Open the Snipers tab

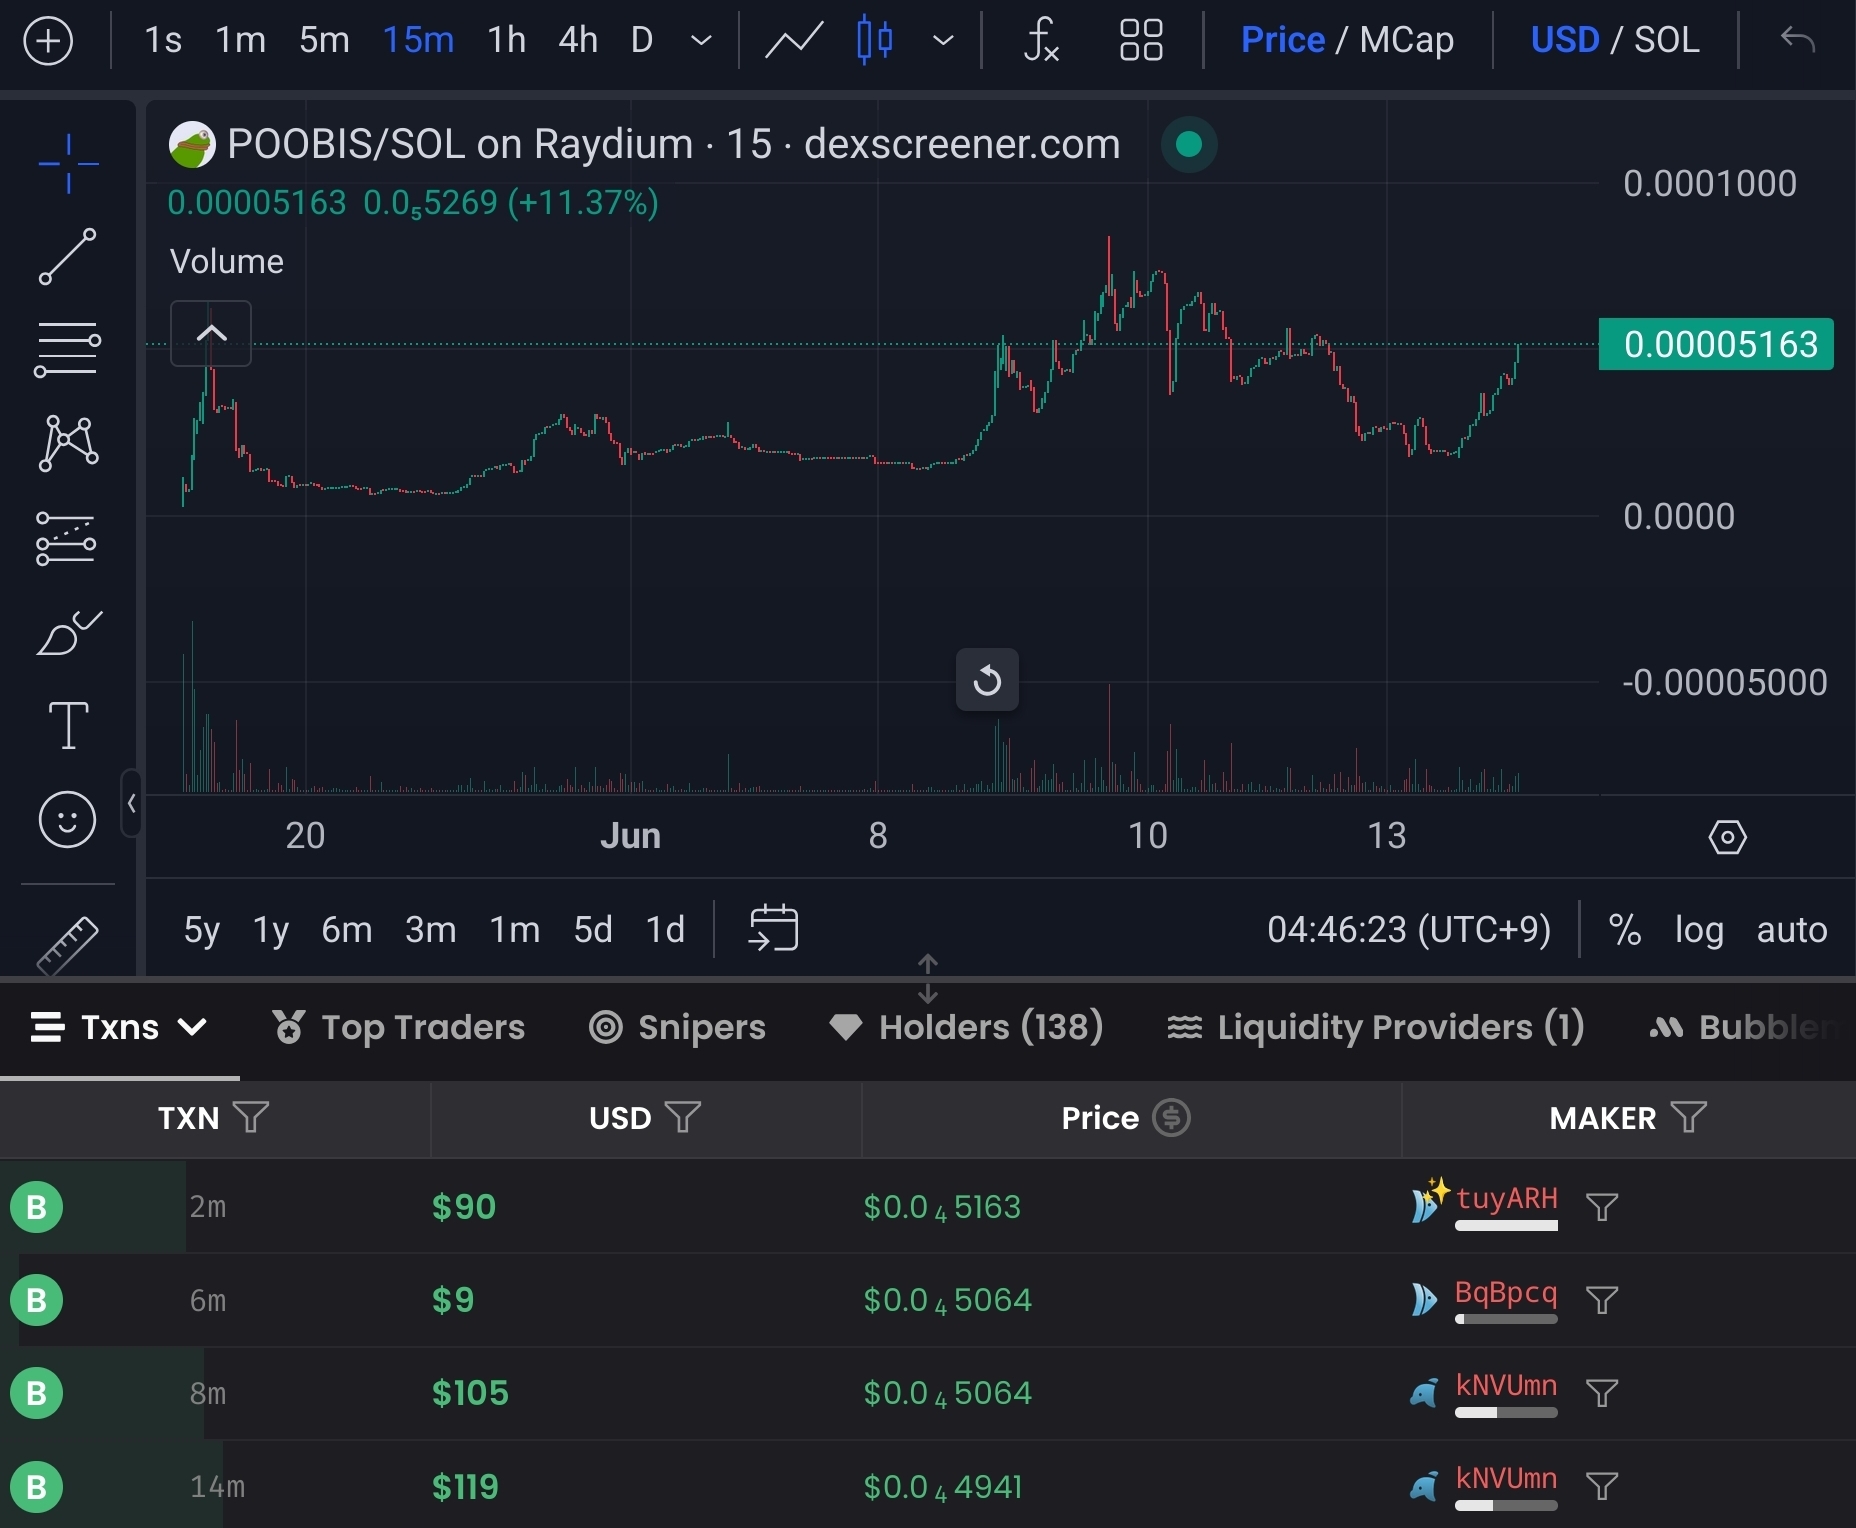coord(677,1027)
